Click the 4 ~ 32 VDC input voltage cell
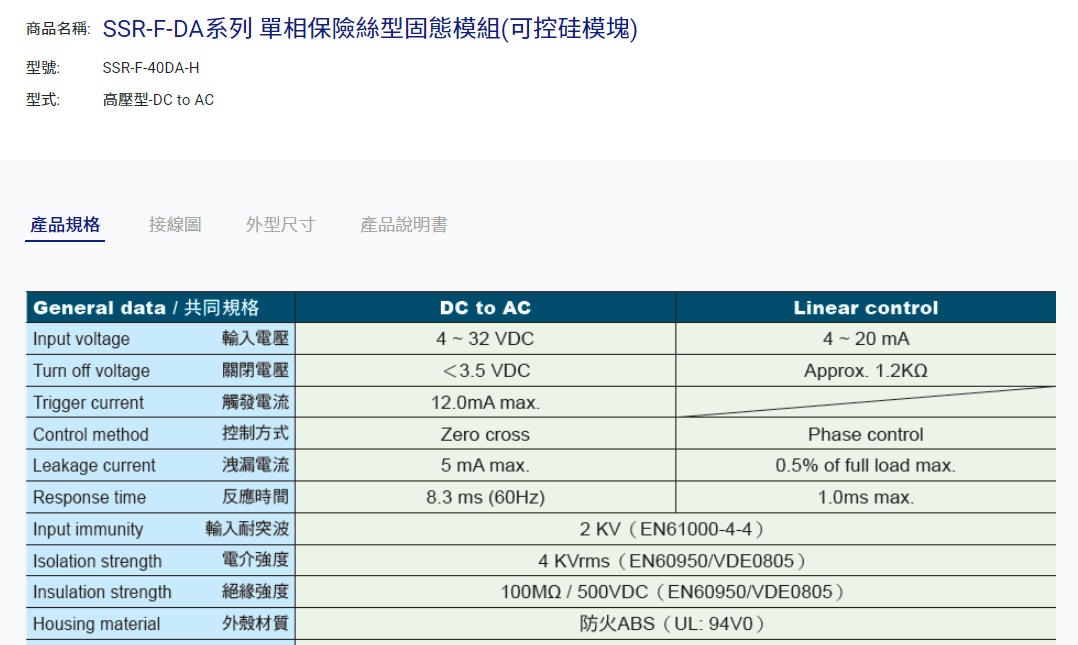 [485, 339]
